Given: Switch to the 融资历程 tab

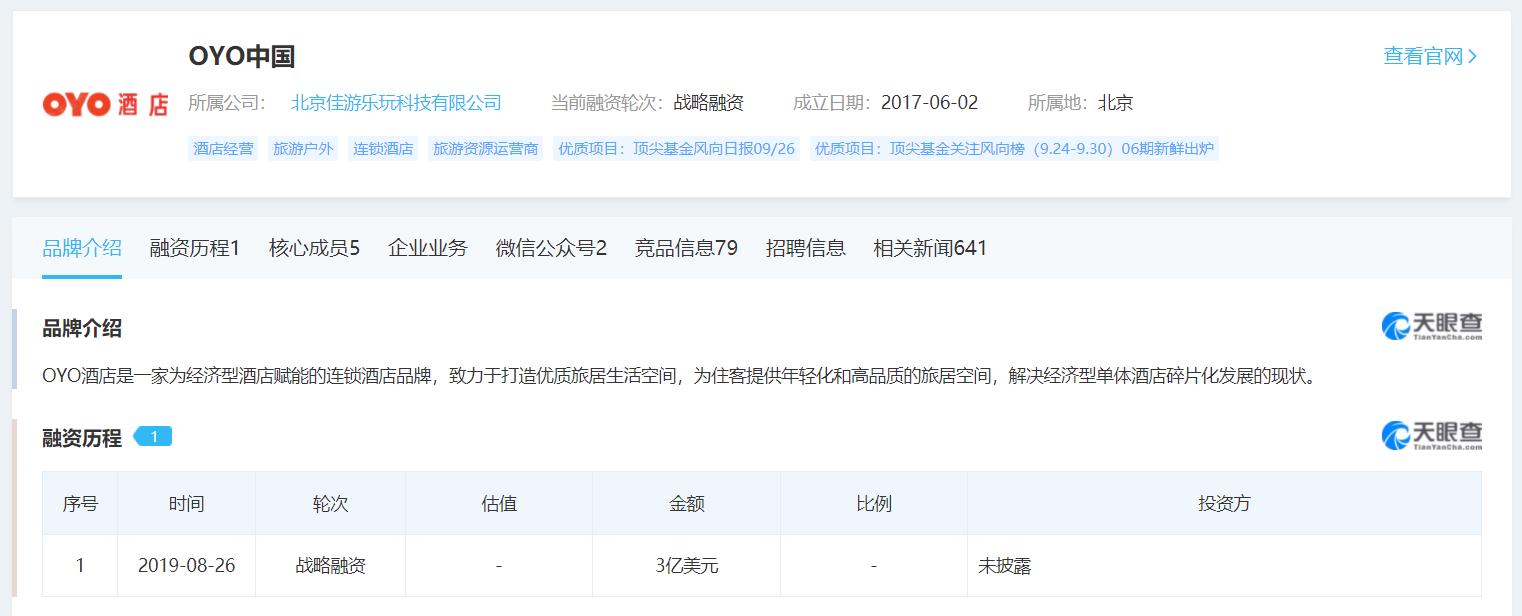Looking at the screenshot, I should click(x=193, y=248).
